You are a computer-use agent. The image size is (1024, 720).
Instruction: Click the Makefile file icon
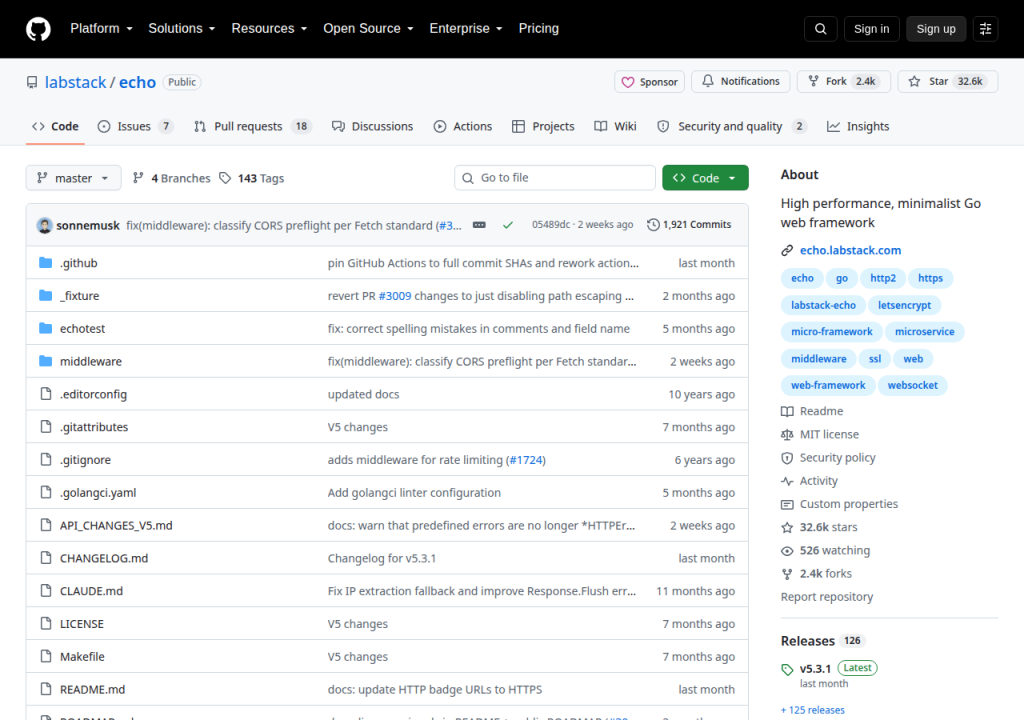click(46, 656)
